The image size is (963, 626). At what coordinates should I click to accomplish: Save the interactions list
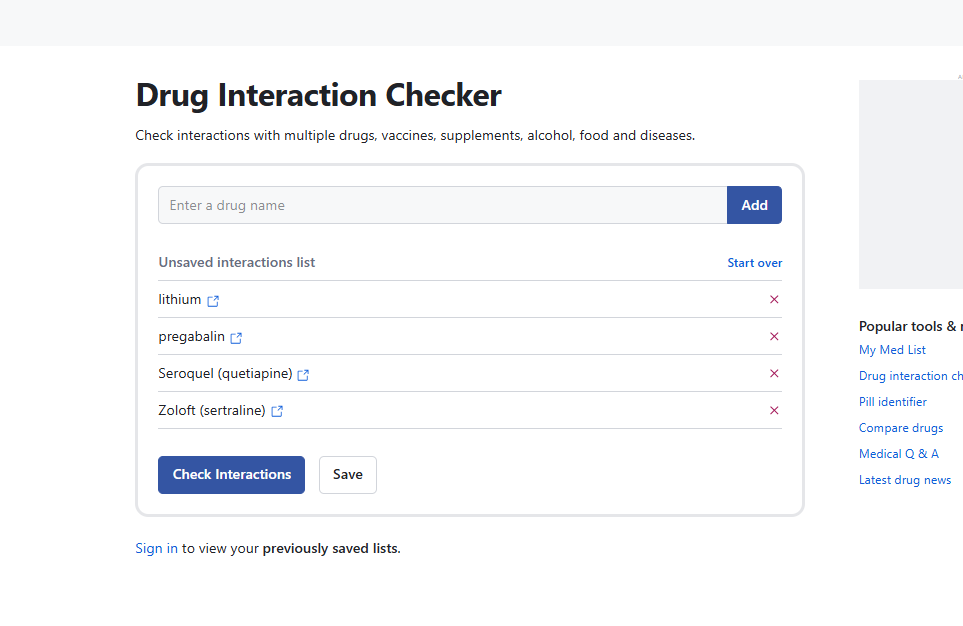coord(347,475)
